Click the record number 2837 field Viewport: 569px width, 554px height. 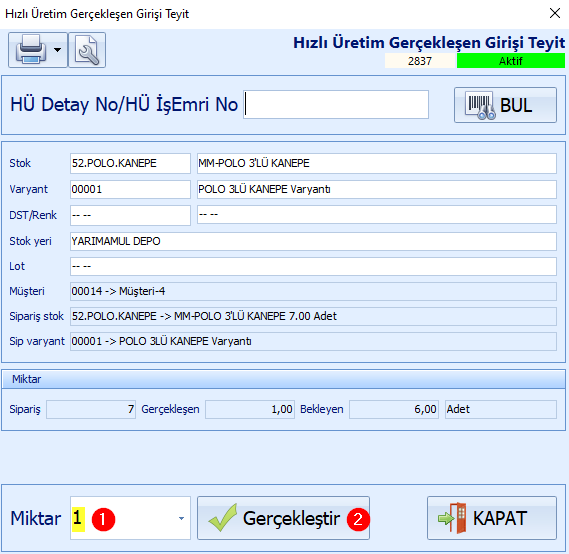[420, 61]
